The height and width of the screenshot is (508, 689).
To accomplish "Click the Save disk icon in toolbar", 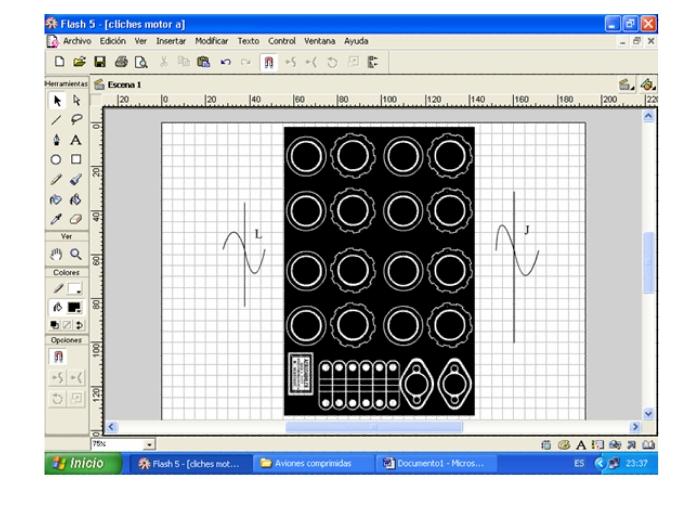I will pyautogui.click(x=100, y=62).
